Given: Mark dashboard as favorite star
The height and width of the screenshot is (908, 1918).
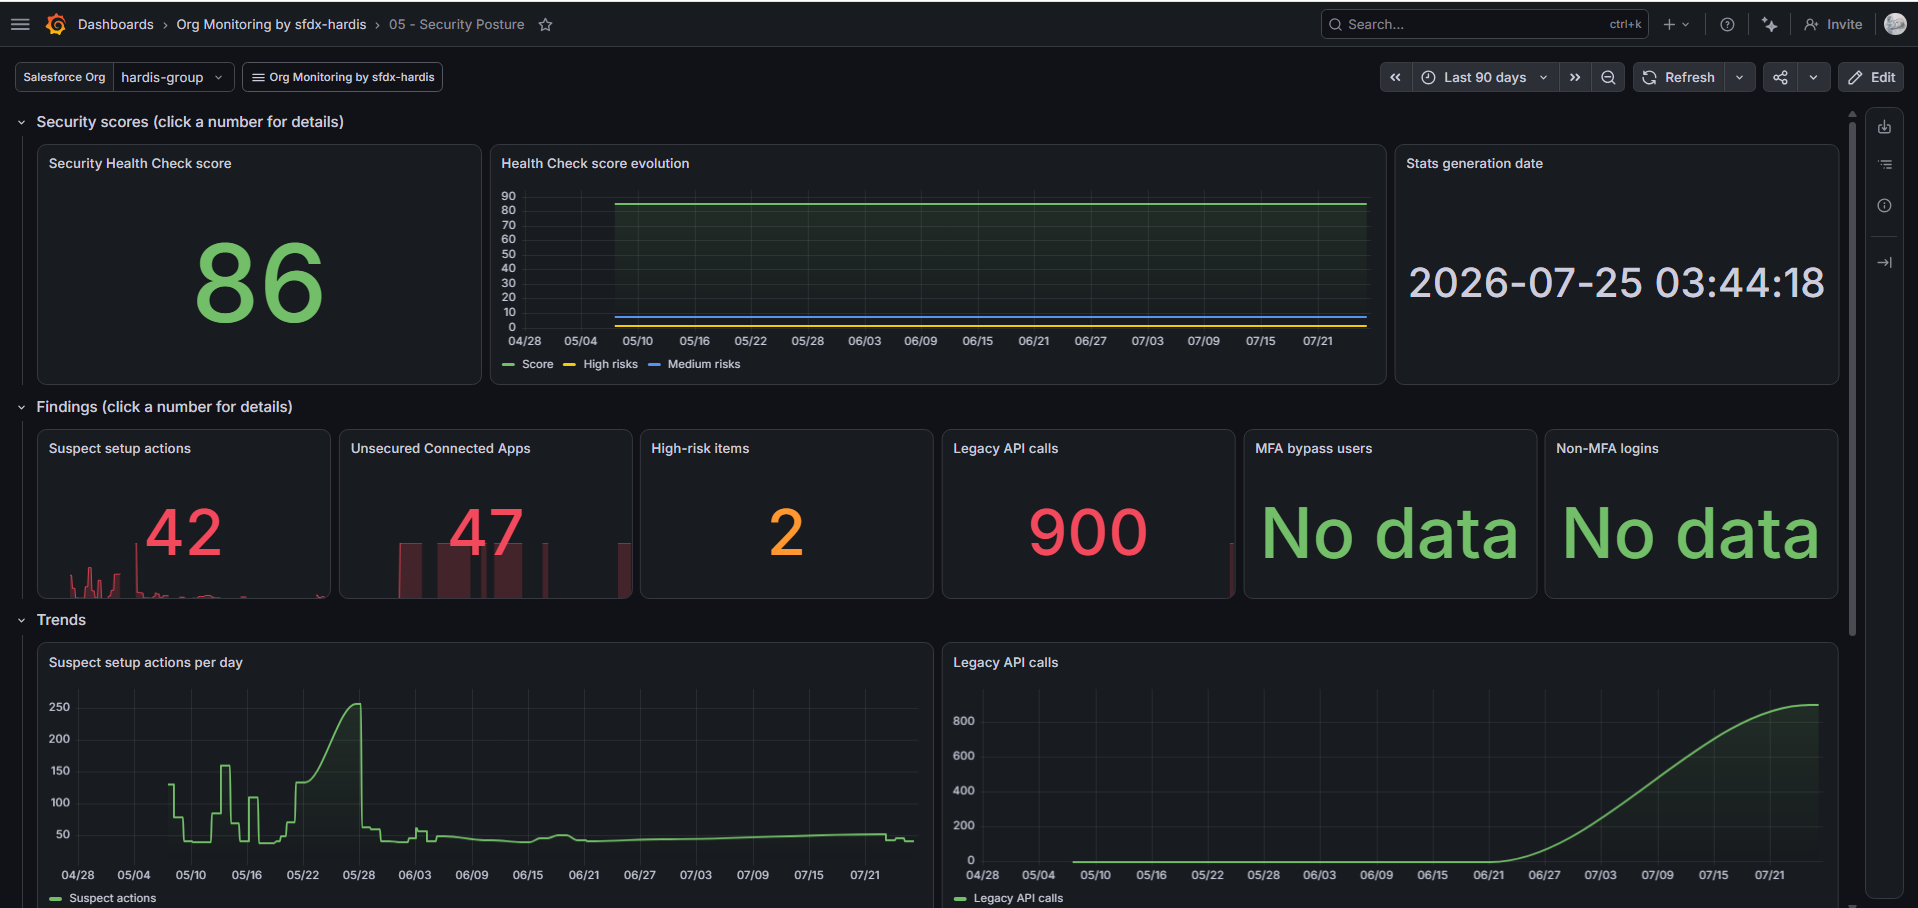Looking at the screenshot, I should pos(545,24).
